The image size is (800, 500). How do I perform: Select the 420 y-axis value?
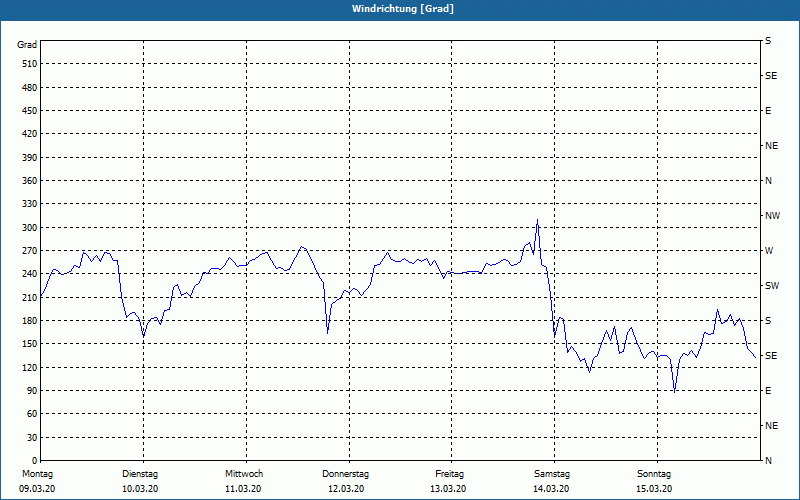pos(30,134)
